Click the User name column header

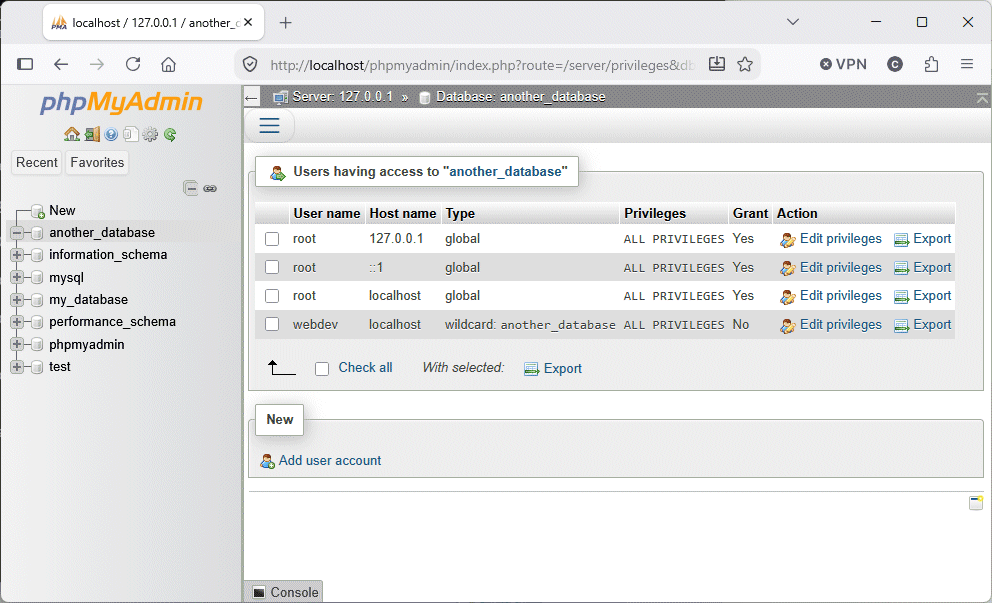[326, 214]
